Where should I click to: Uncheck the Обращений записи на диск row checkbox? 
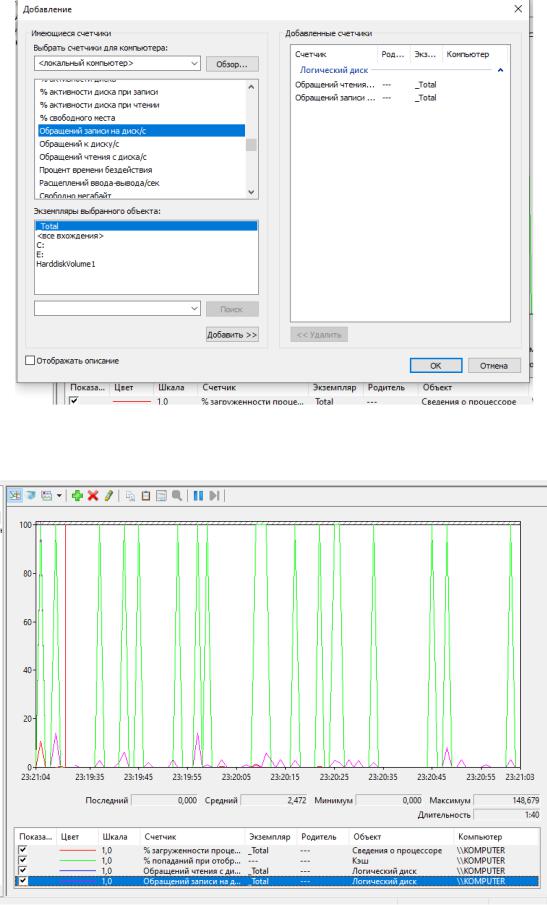pyautogui.click(x=23, y=881)
